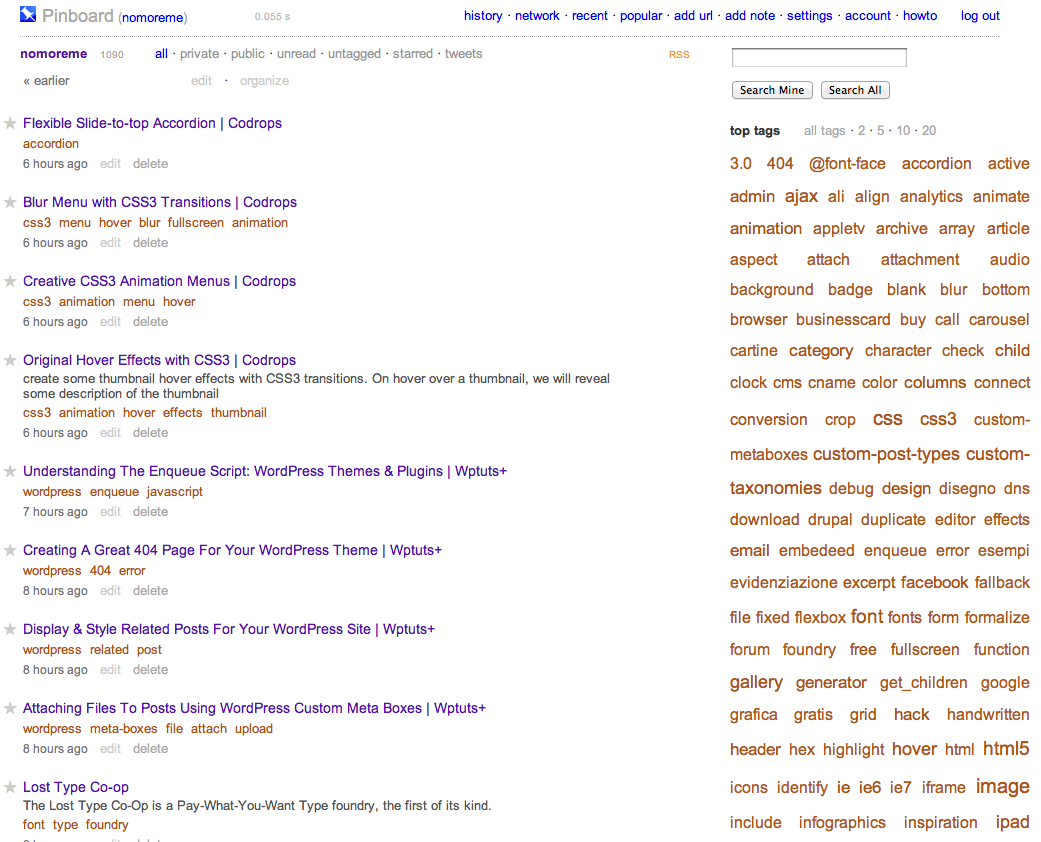Click the search input field
Viewport: 1041px width, 842px height.
tap(819, 58)
